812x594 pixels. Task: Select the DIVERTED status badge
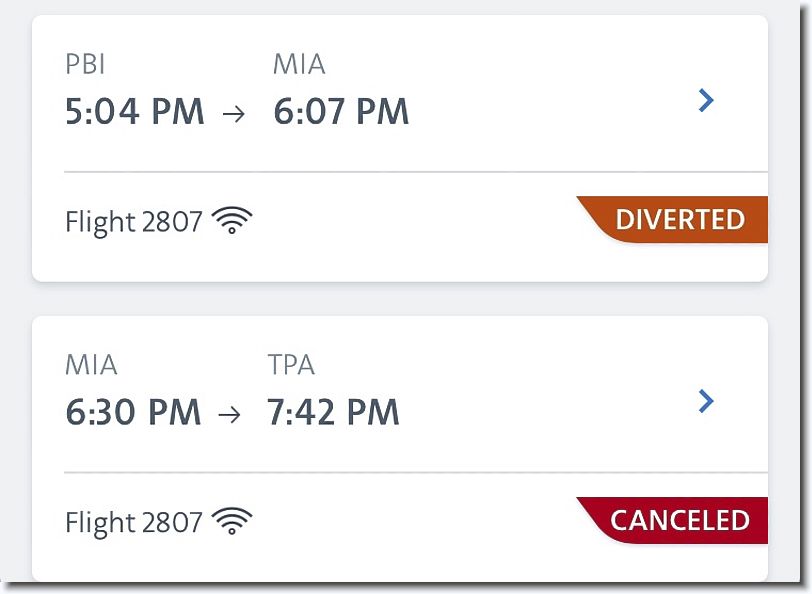(672, 220)
